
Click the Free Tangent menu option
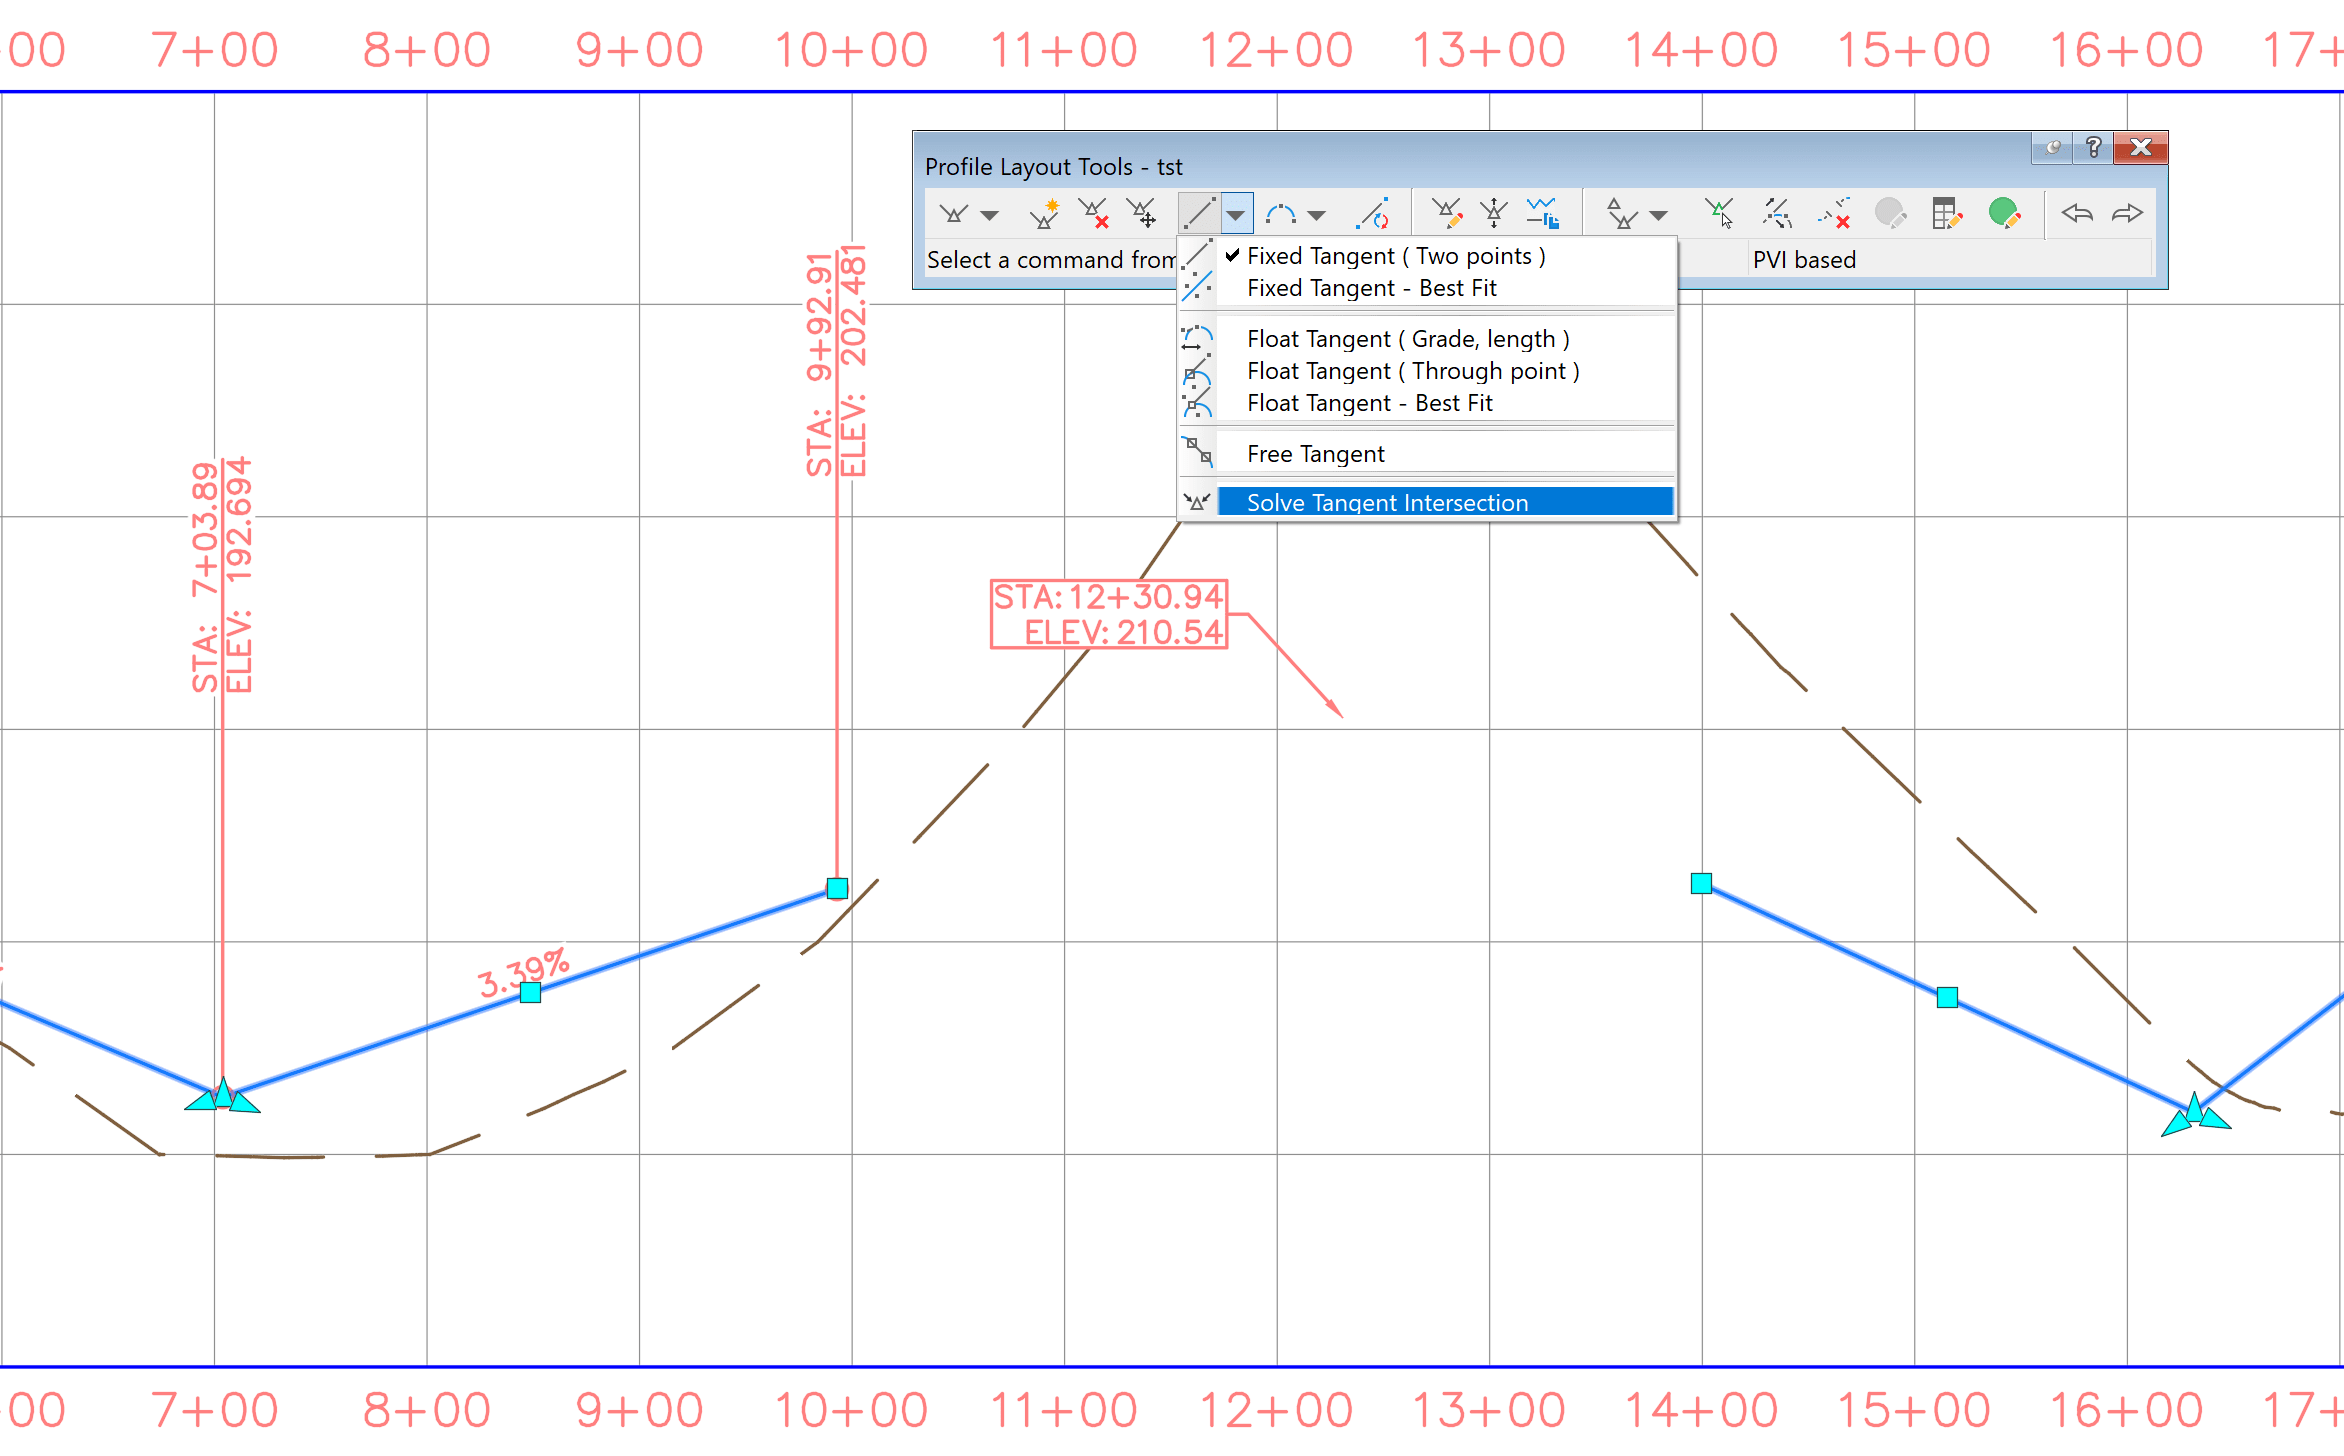coord(1315,454)
